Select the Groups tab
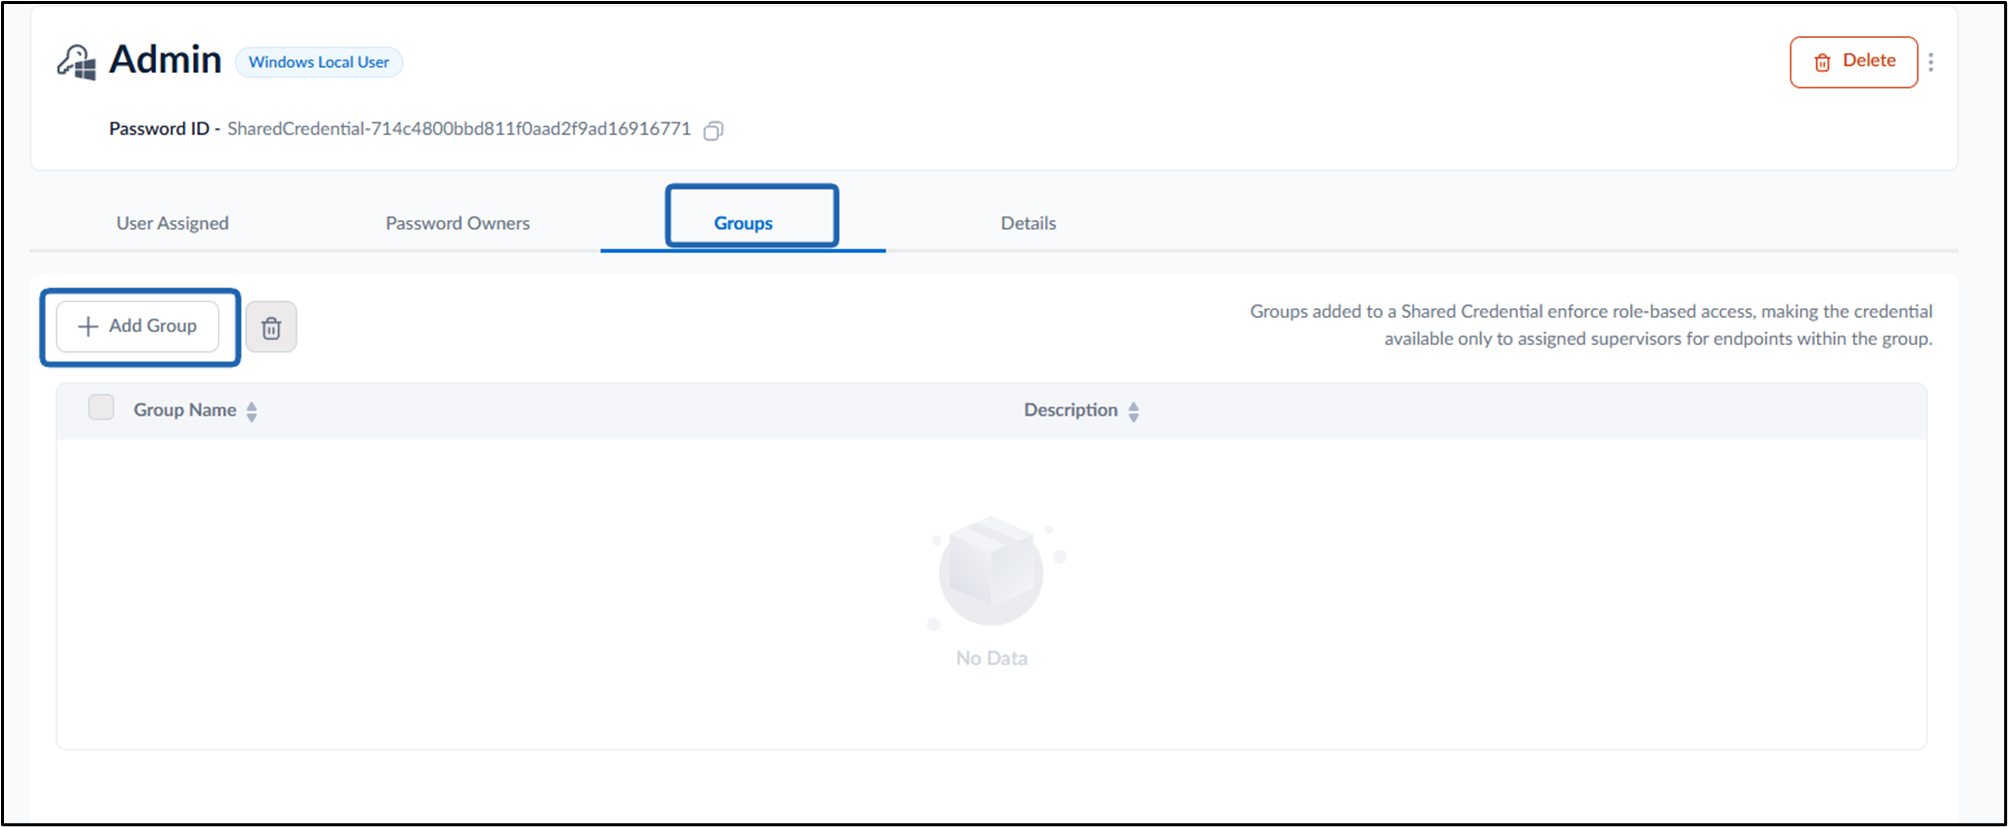The height and width of the screenshot is (827, 2008). click(743, 223)
